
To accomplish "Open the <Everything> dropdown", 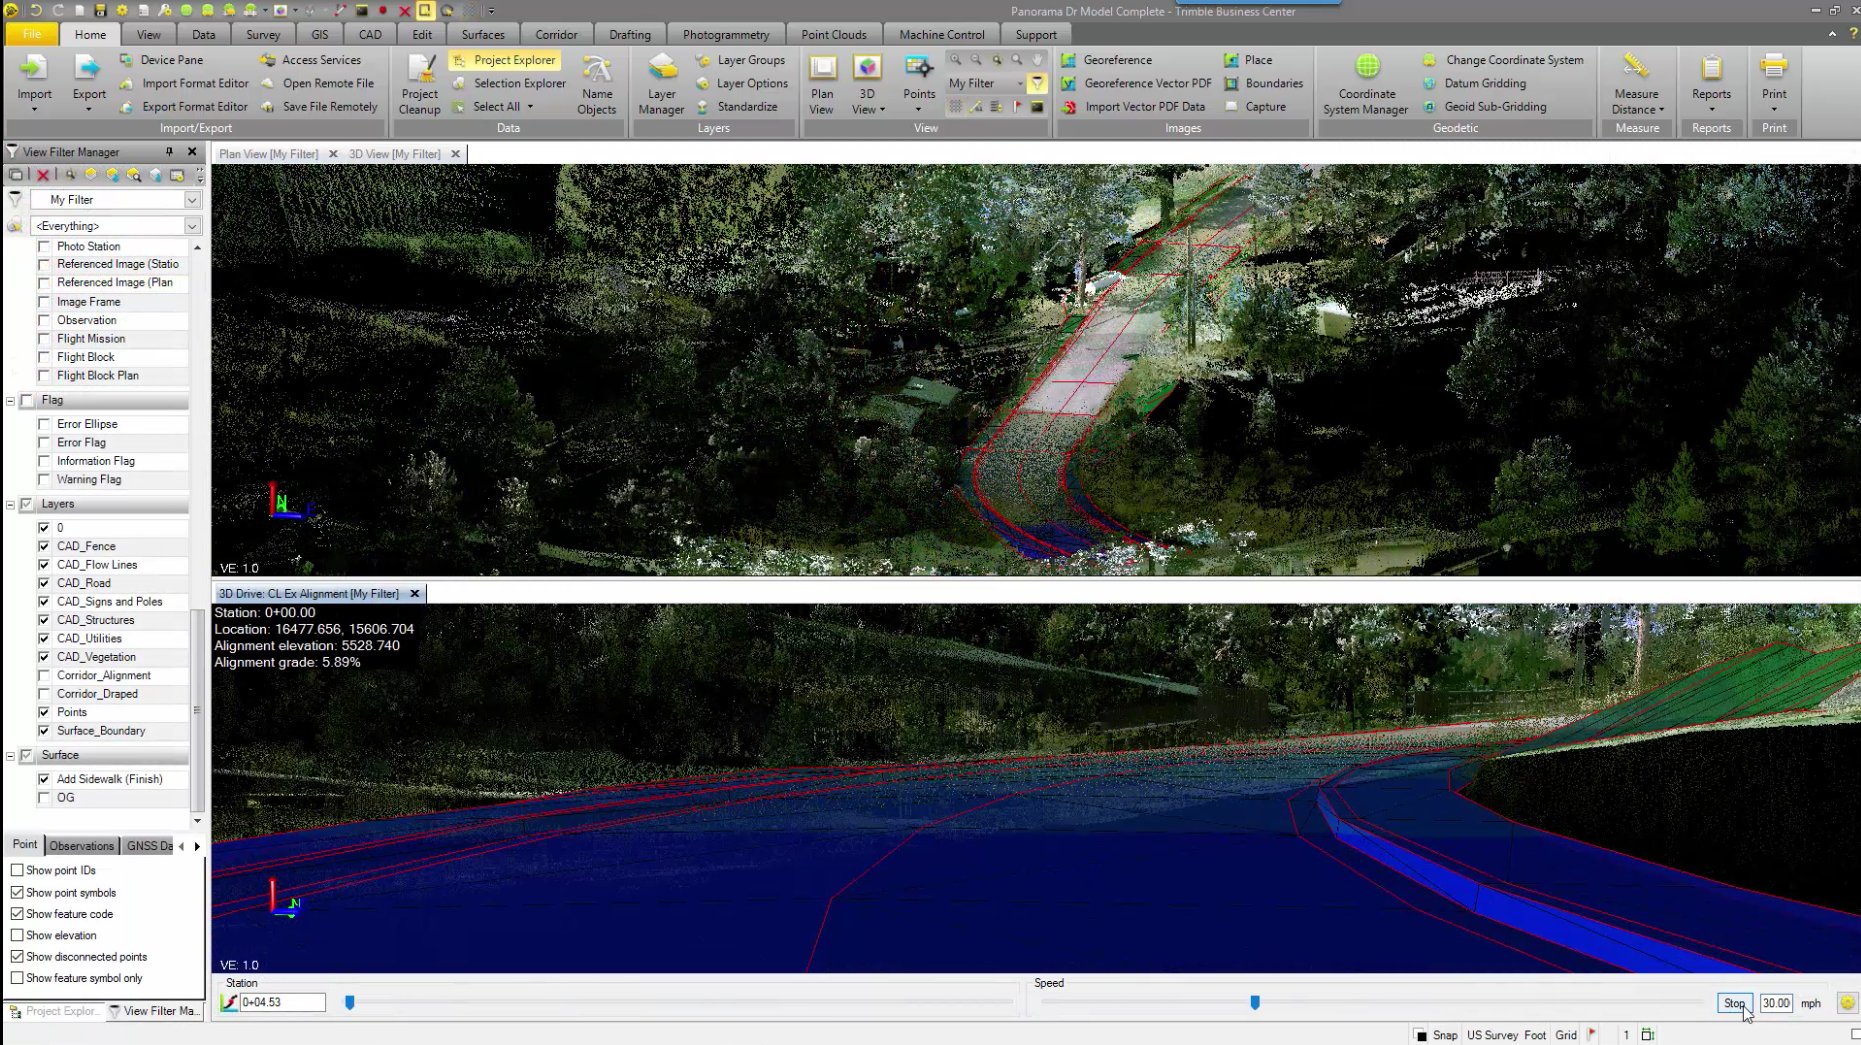I will 191,226.
